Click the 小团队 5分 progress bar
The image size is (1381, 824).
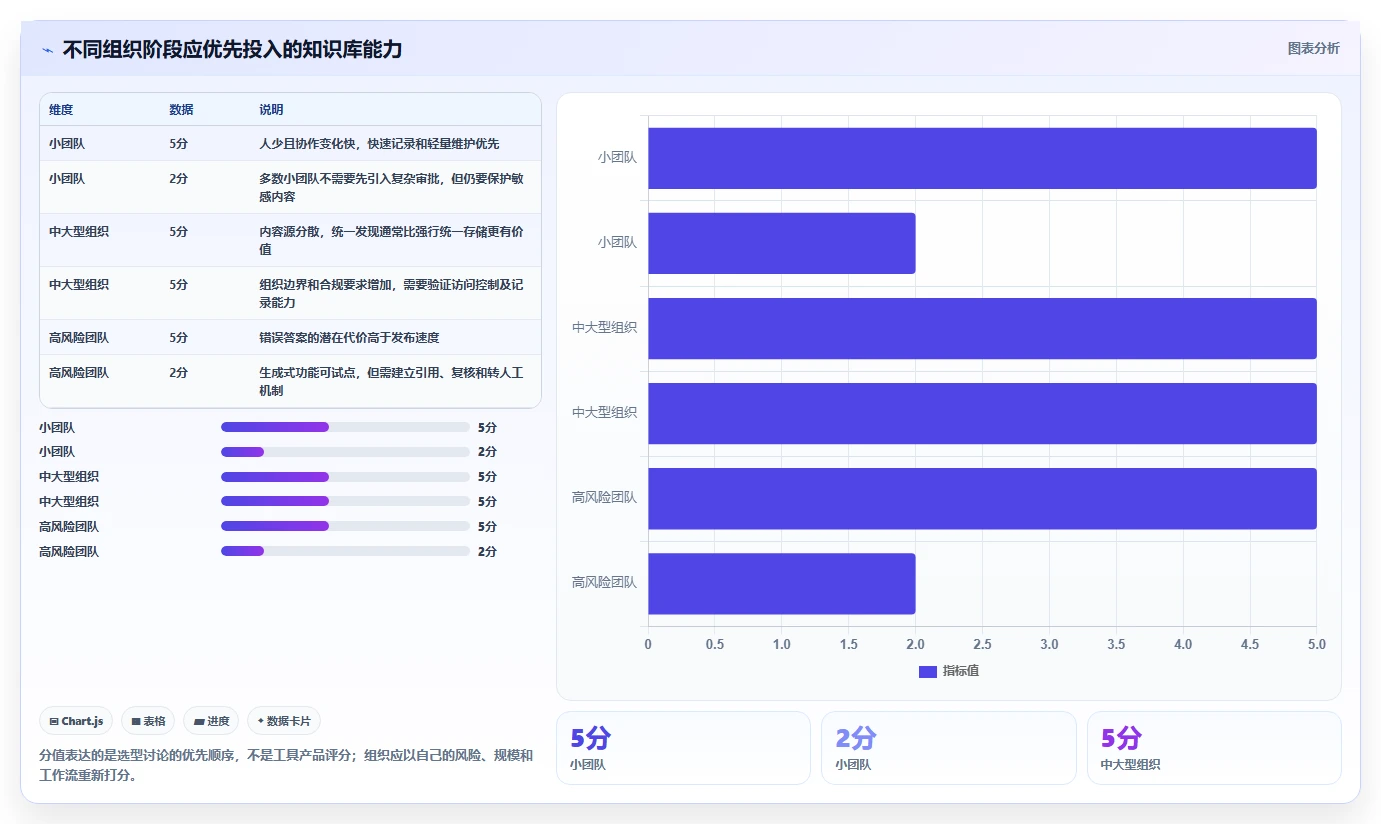[345, 427]
